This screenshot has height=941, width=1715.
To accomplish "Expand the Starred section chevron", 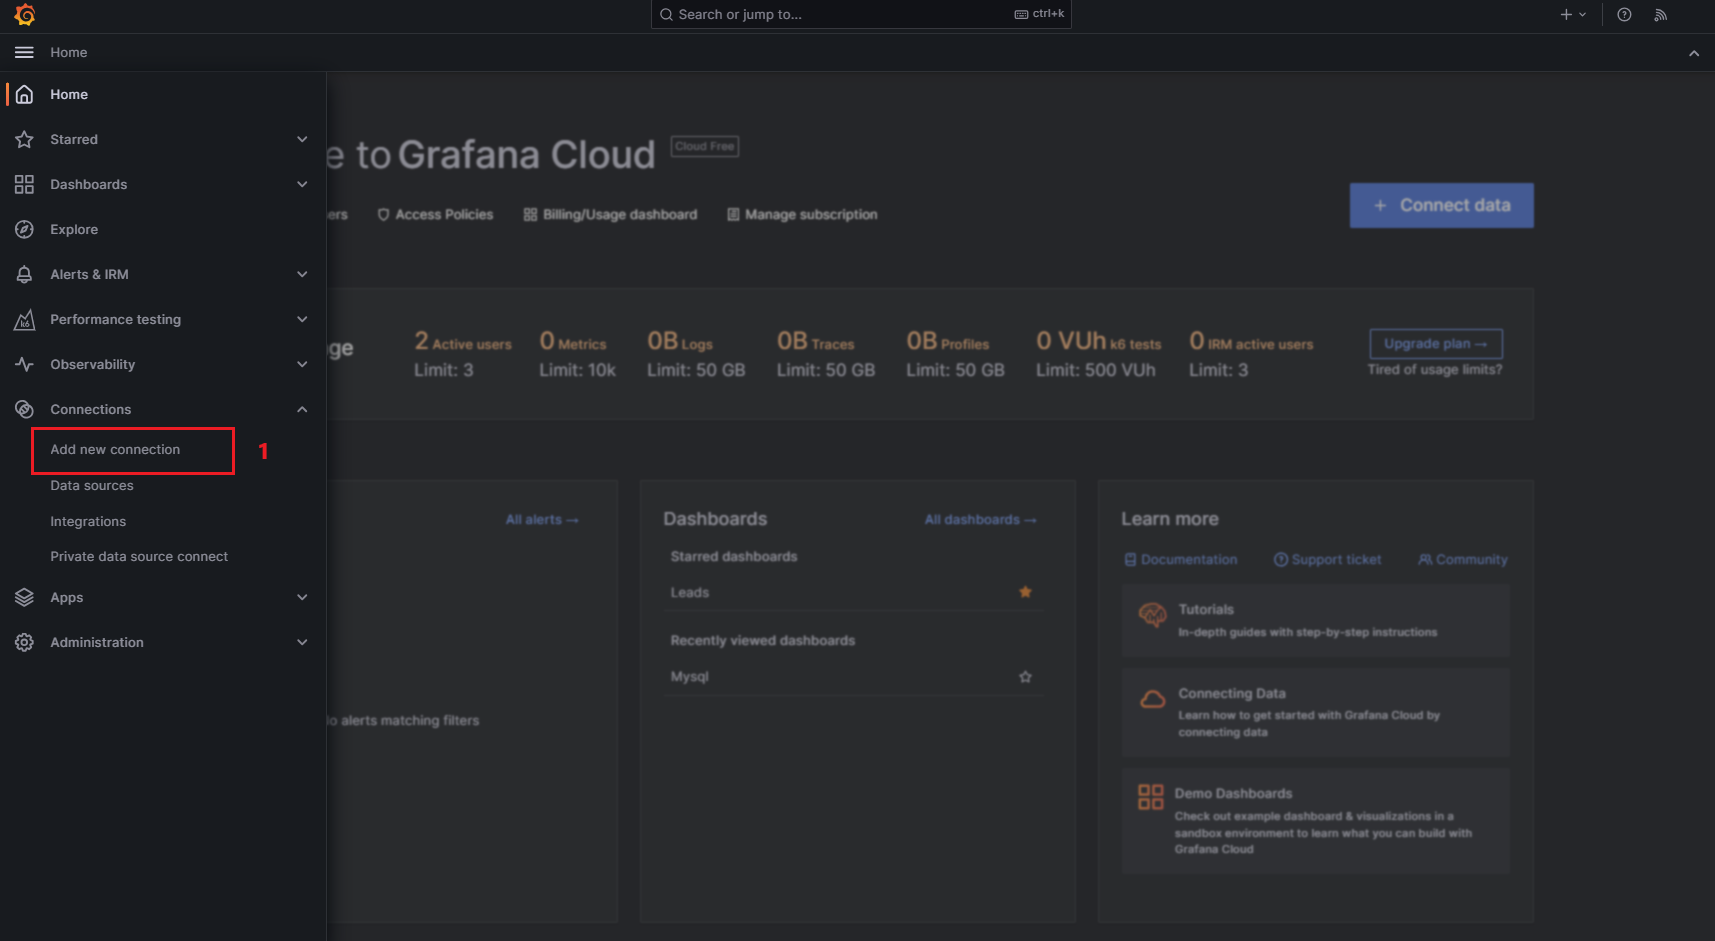I will 302,139.
